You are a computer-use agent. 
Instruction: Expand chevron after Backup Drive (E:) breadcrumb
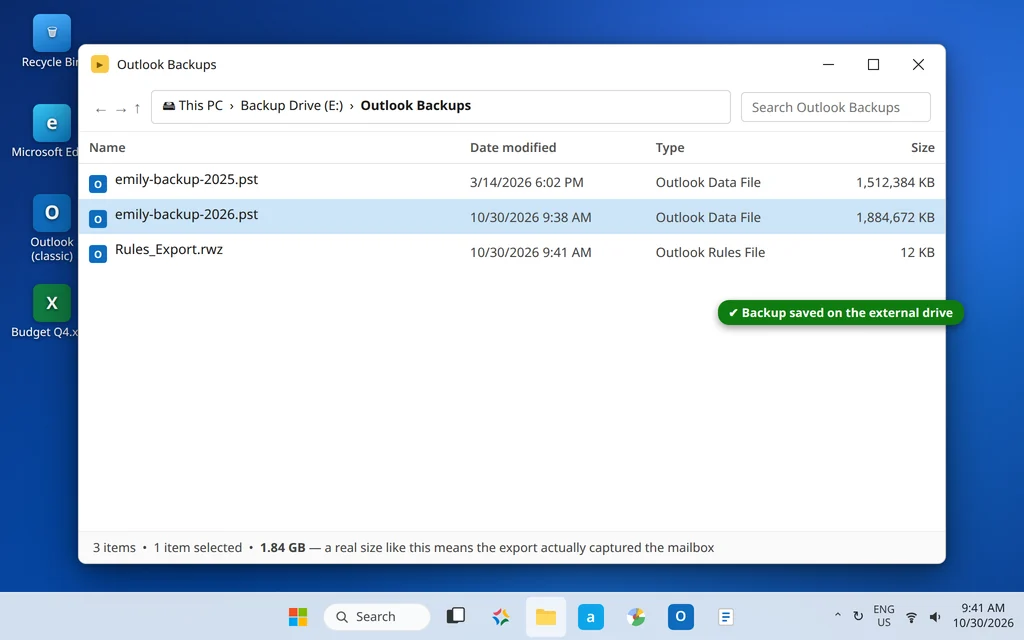pyautogui.click(x=352, y=106)
